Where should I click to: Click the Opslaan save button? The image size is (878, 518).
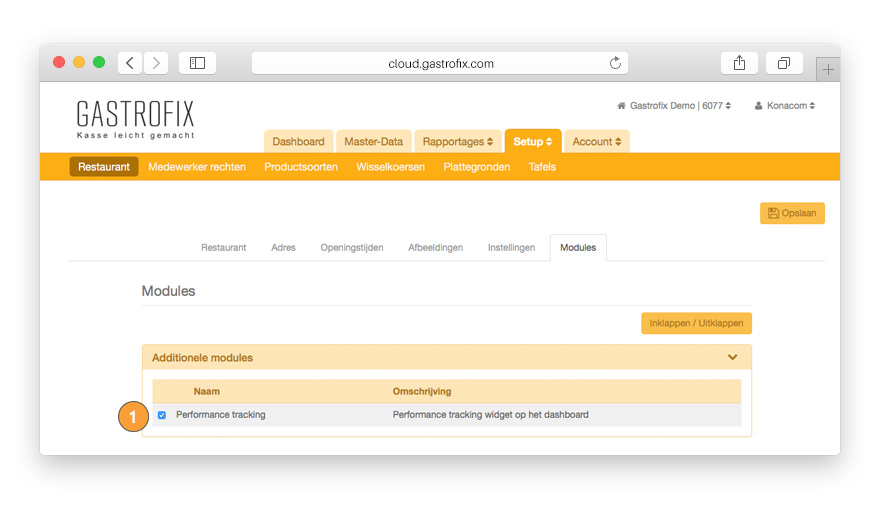[x=792, y=213]
